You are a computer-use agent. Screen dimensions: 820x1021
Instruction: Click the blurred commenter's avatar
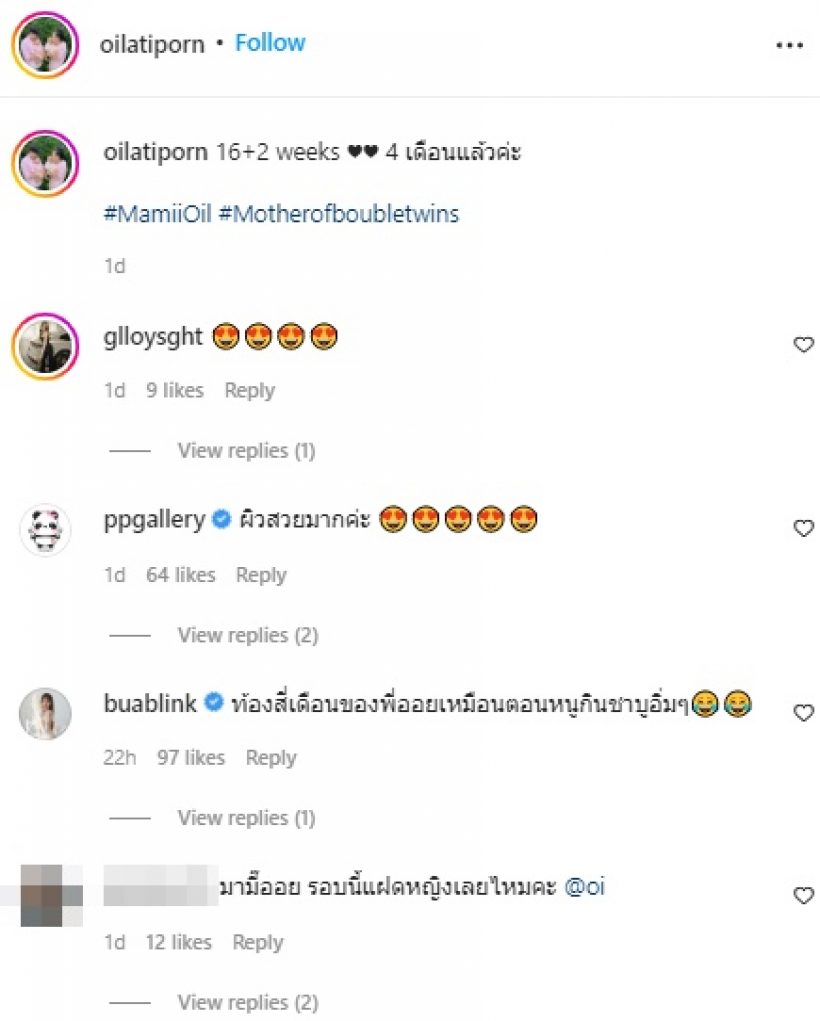pos(51,895)
